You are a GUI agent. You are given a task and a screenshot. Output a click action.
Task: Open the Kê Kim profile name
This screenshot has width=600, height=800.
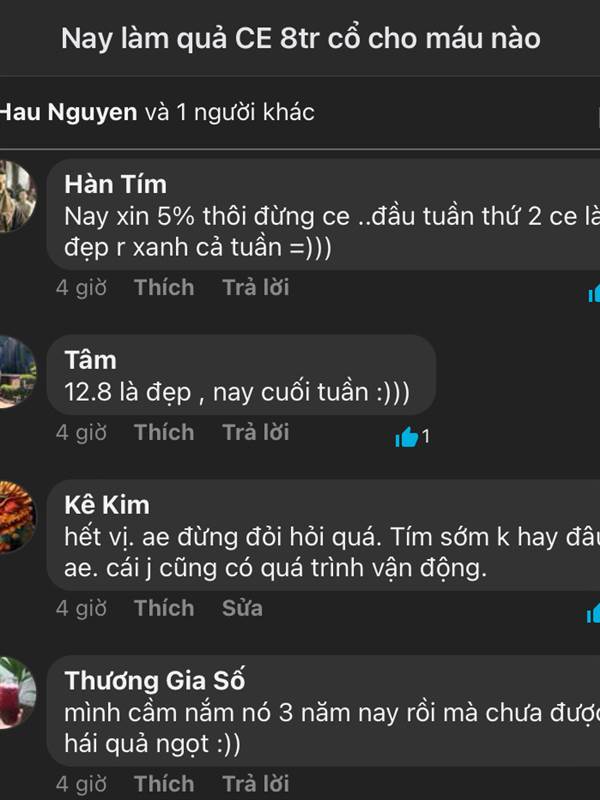107,505
